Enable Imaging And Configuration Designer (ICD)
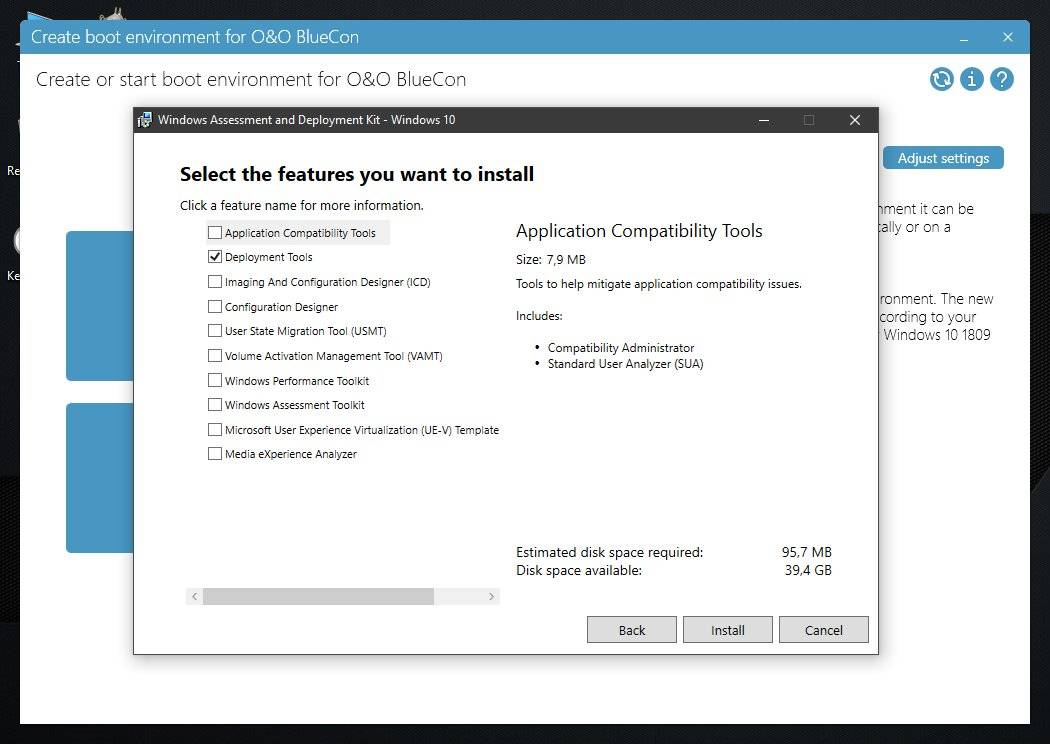The height and width of the screenshot is (744, 1050). click(214, 281)
